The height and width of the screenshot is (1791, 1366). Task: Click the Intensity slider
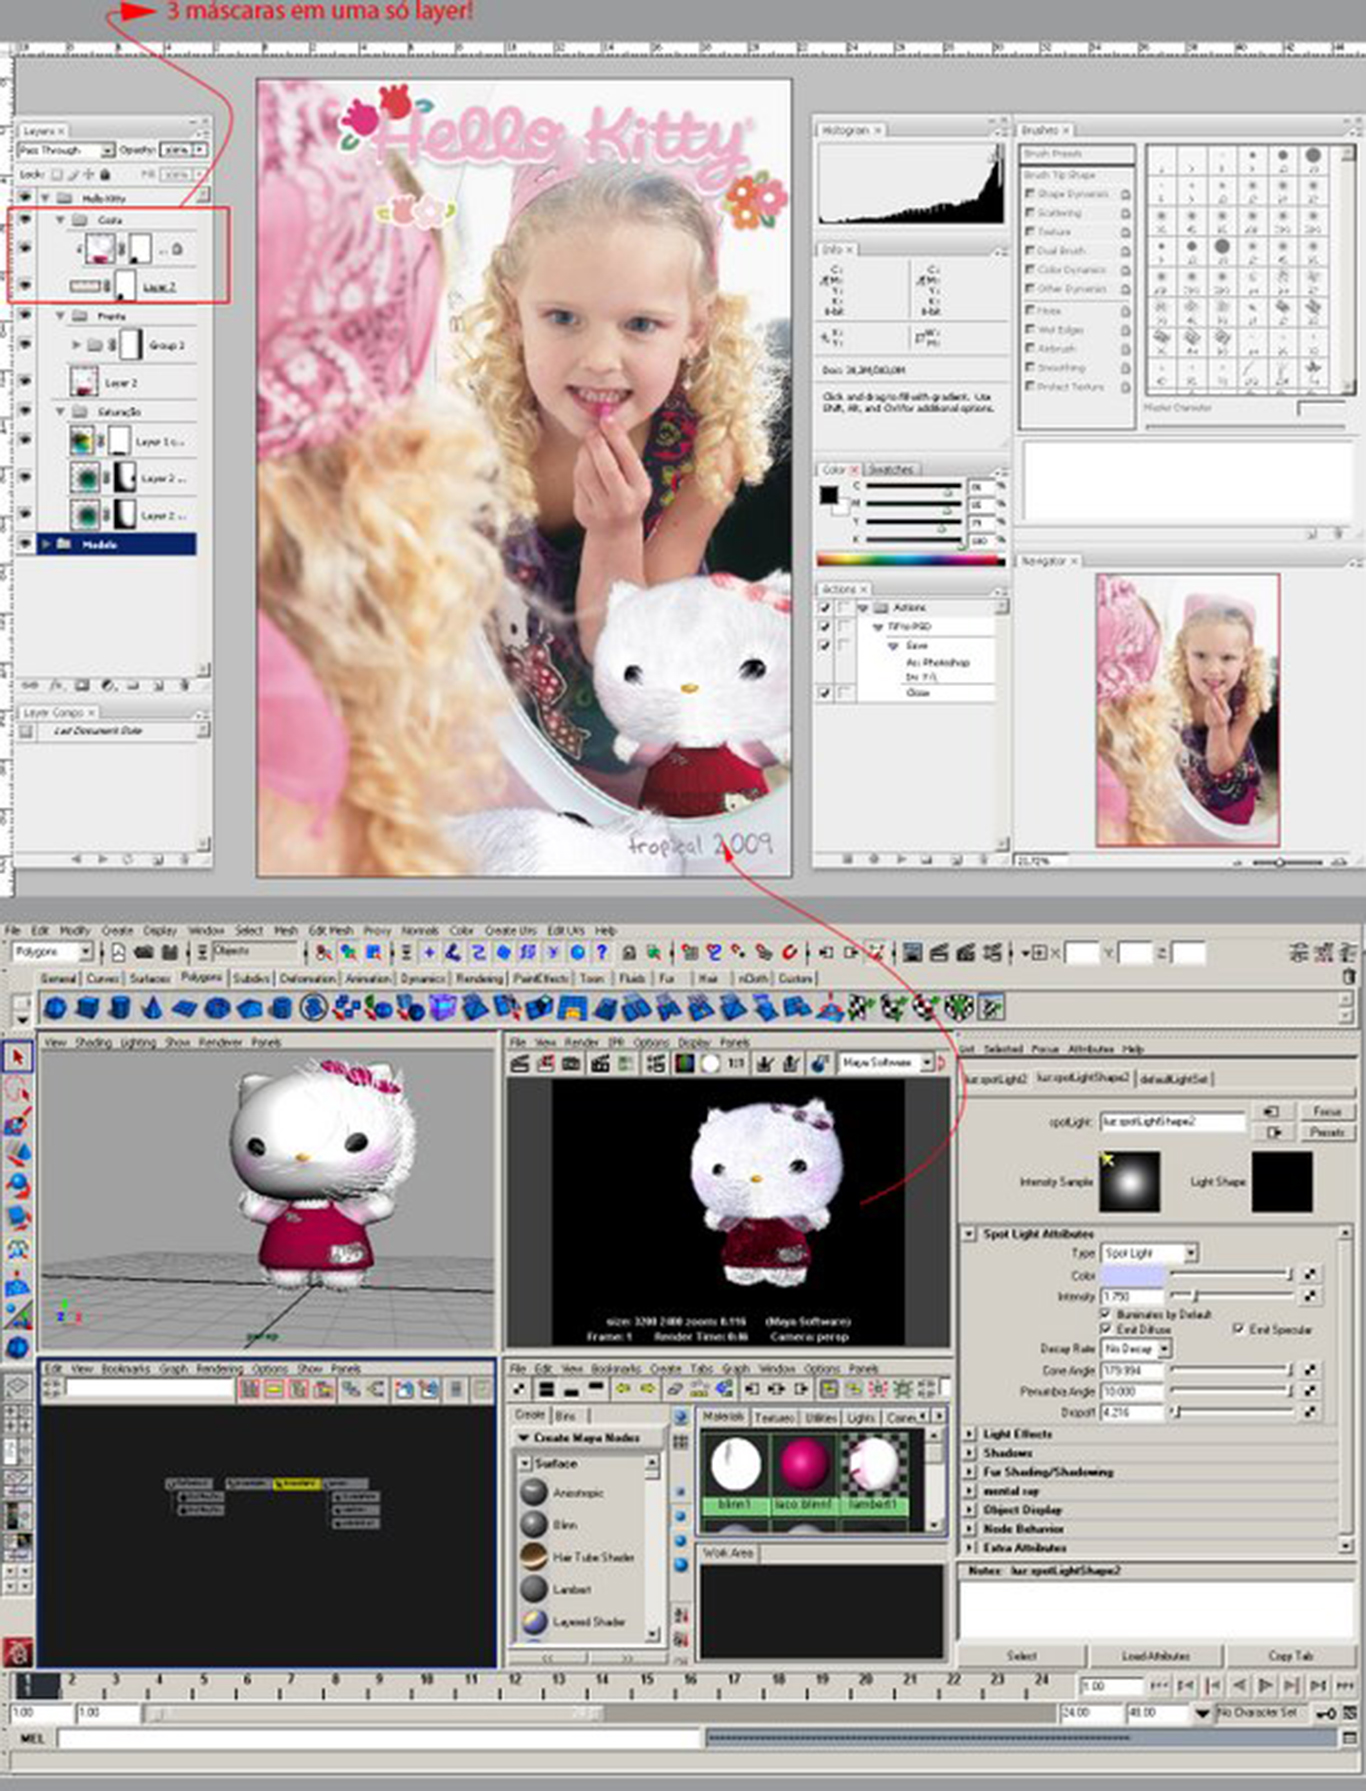1233,1296
